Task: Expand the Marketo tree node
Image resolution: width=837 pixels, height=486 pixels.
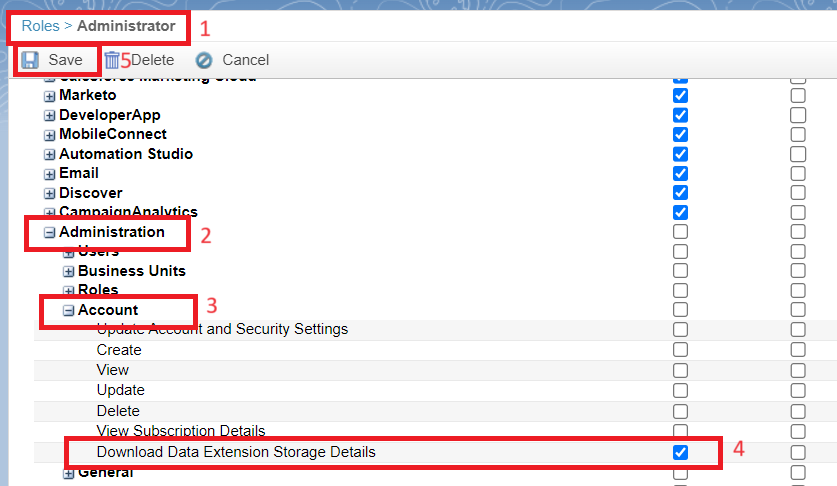Action: [x=50, y=96]
